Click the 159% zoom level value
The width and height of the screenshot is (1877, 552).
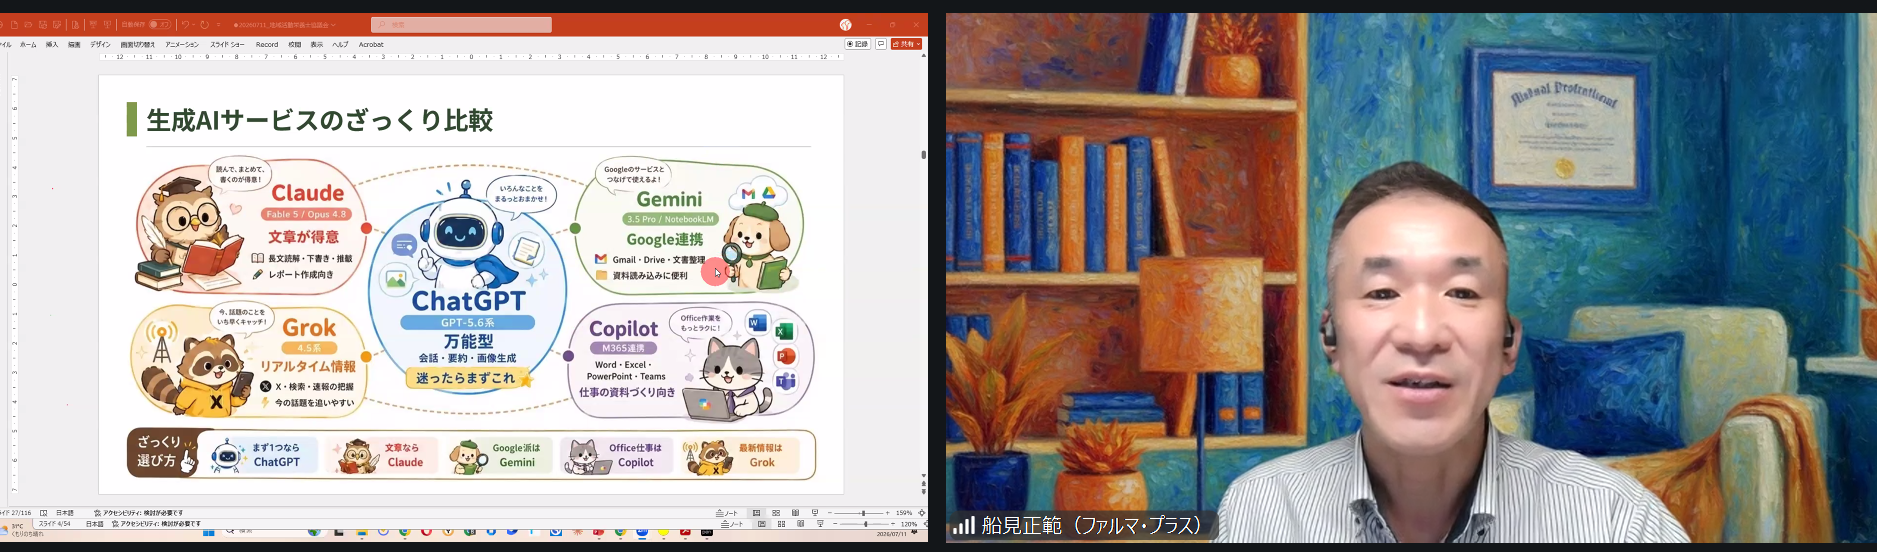[x=904, y=513]
